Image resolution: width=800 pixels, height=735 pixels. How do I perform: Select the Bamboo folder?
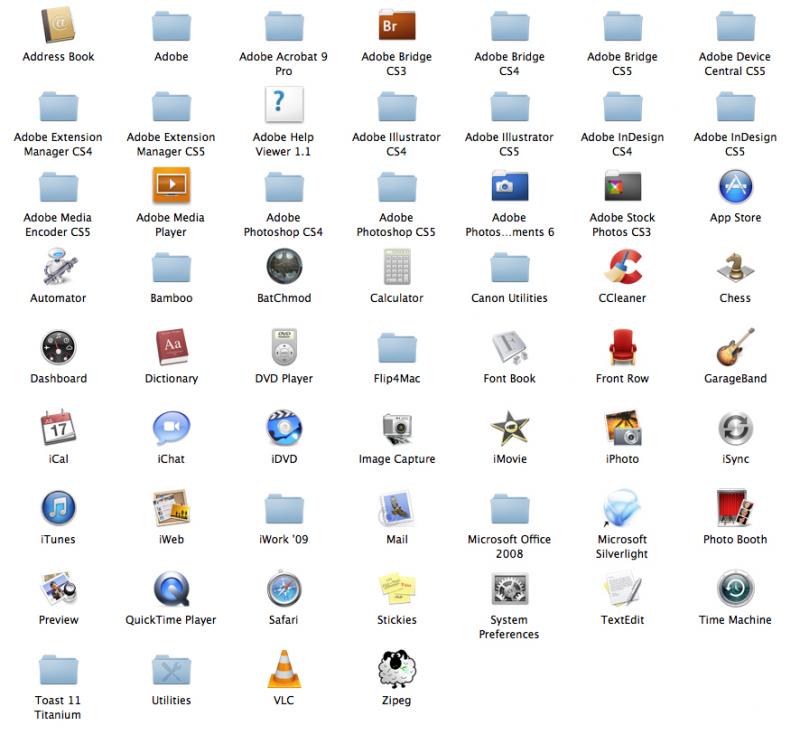pyautogui.click(x=171, y=267)
